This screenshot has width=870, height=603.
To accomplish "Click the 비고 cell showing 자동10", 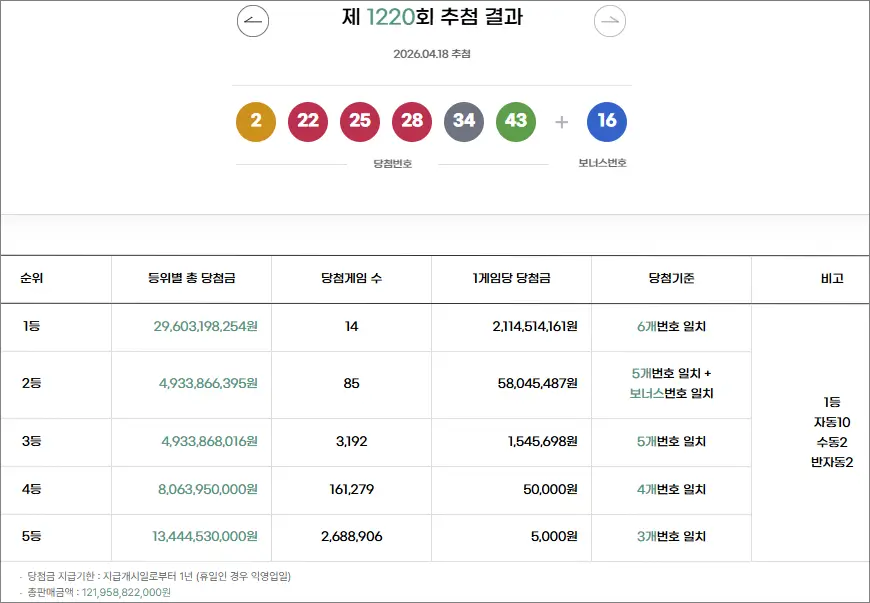I will (x=831, y=423).
